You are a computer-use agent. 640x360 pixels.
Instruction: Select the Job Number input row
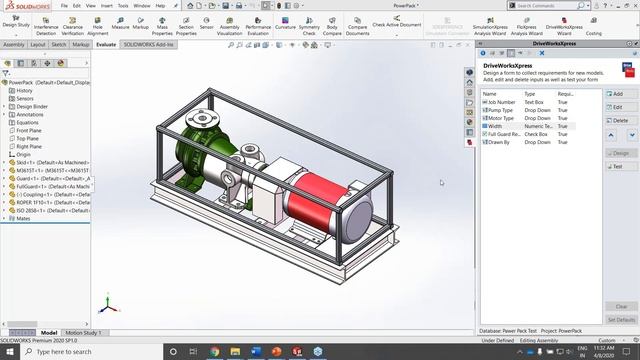click(x=528, y=102)
